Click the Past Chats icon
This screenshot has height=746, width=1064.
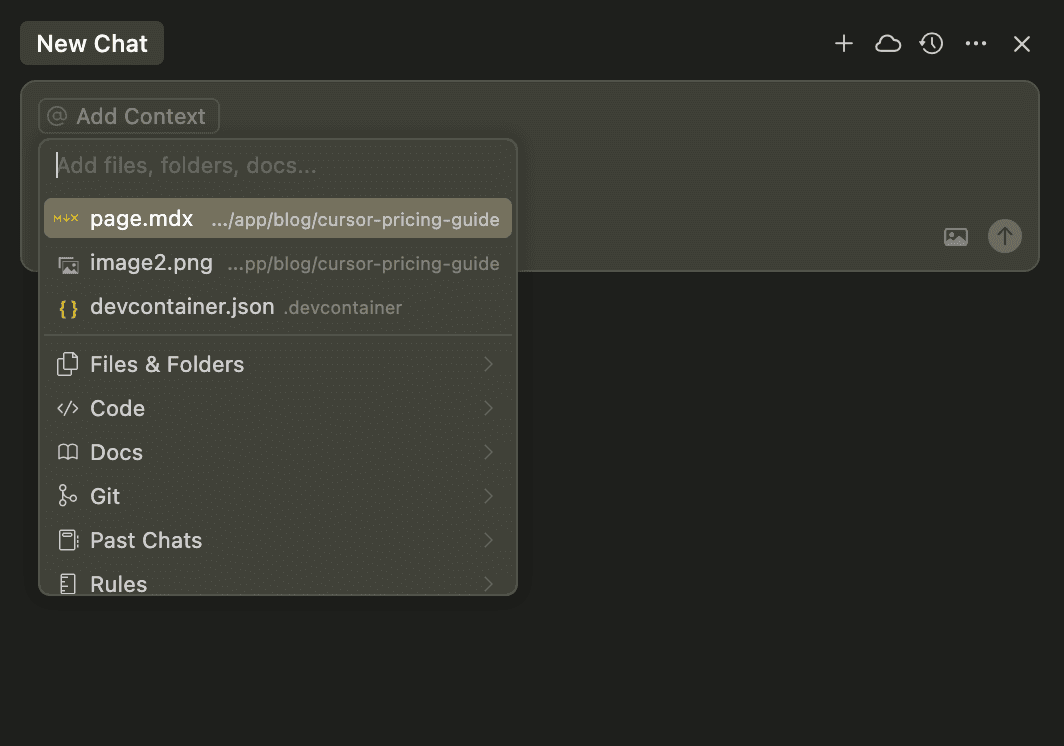68,541
